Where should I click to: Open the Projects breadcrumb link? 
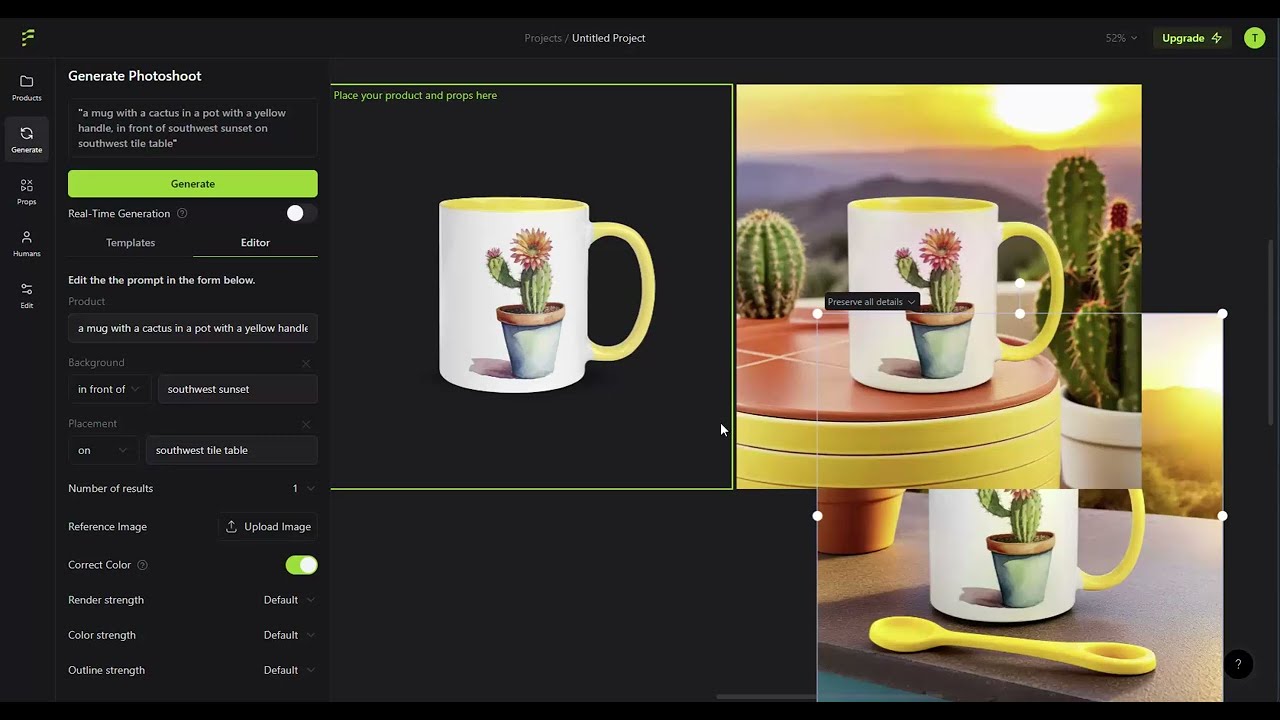click(x=543, y=38)
